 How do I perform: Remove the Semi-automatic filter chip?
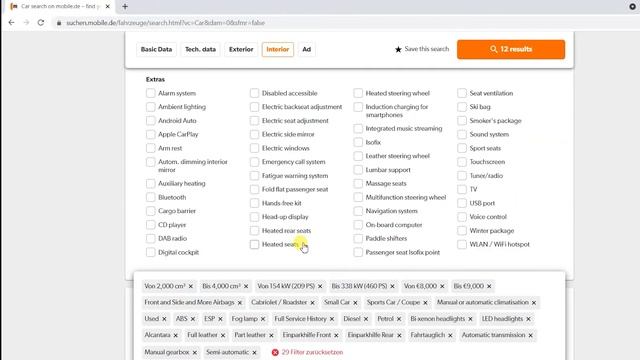click(x=254, y=352)
